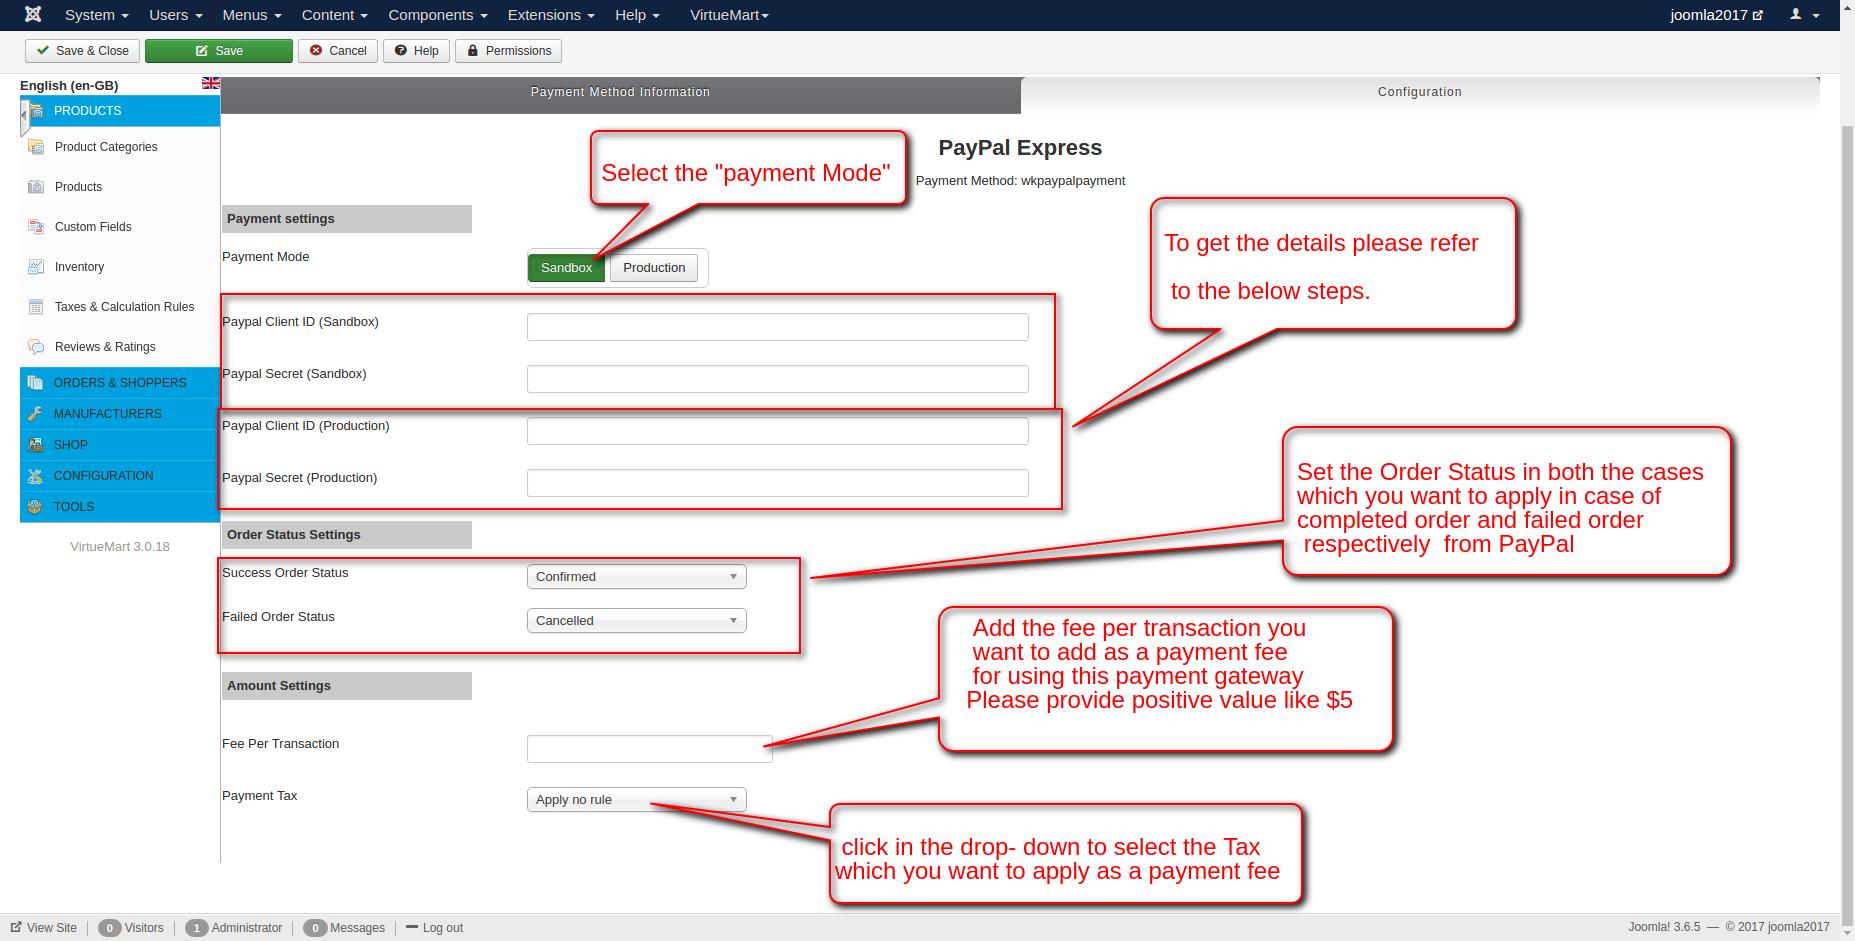Open the Menus menu

click(x=252, y=15)
